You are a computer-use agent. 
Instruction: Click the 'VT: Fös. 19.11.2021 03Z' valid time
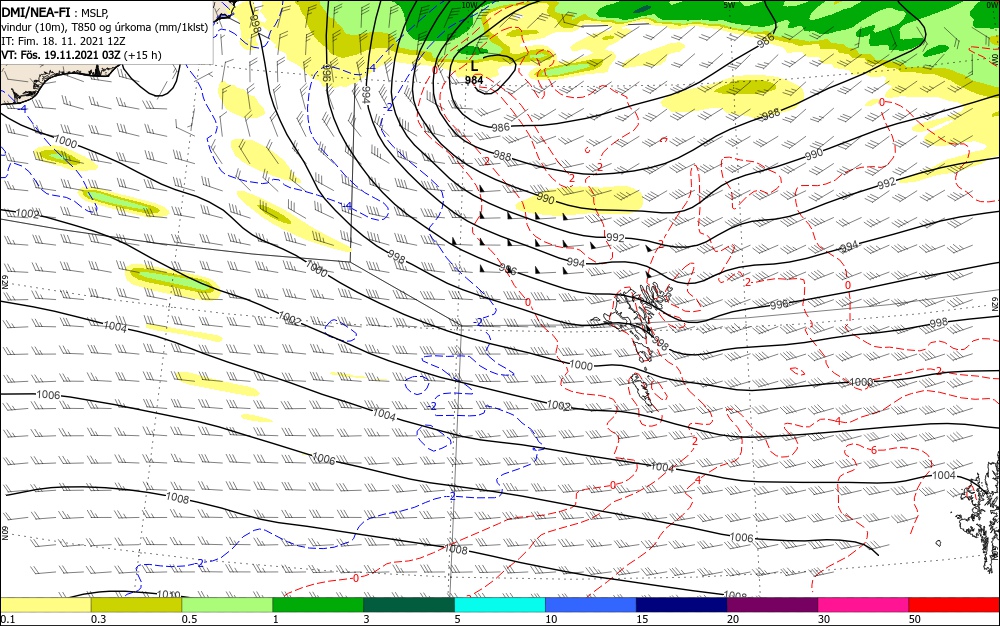[61, 55]
